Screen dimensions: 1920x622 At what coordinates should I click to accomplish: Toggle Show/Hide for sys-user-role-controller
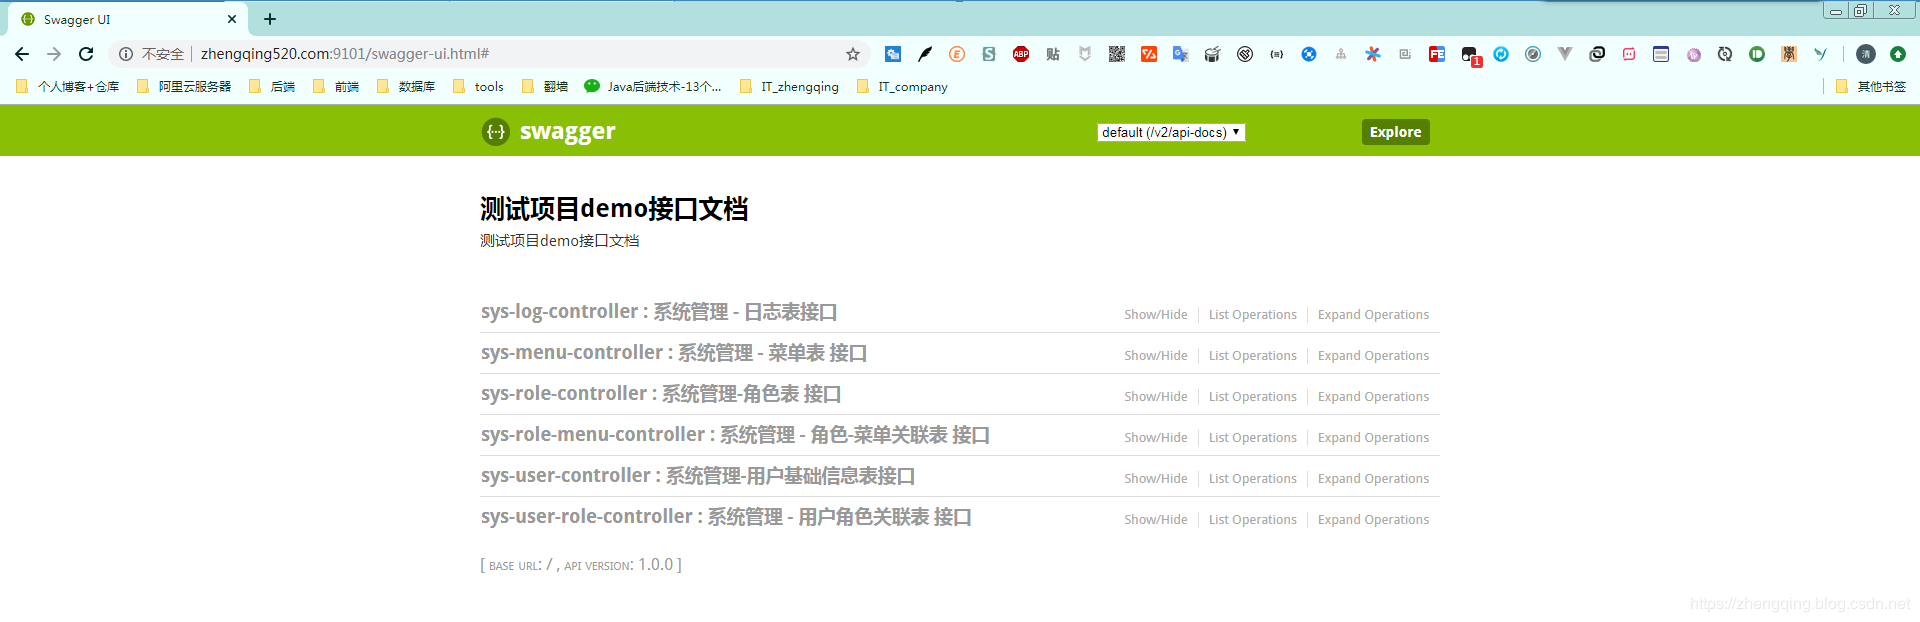pos(1155,519)
